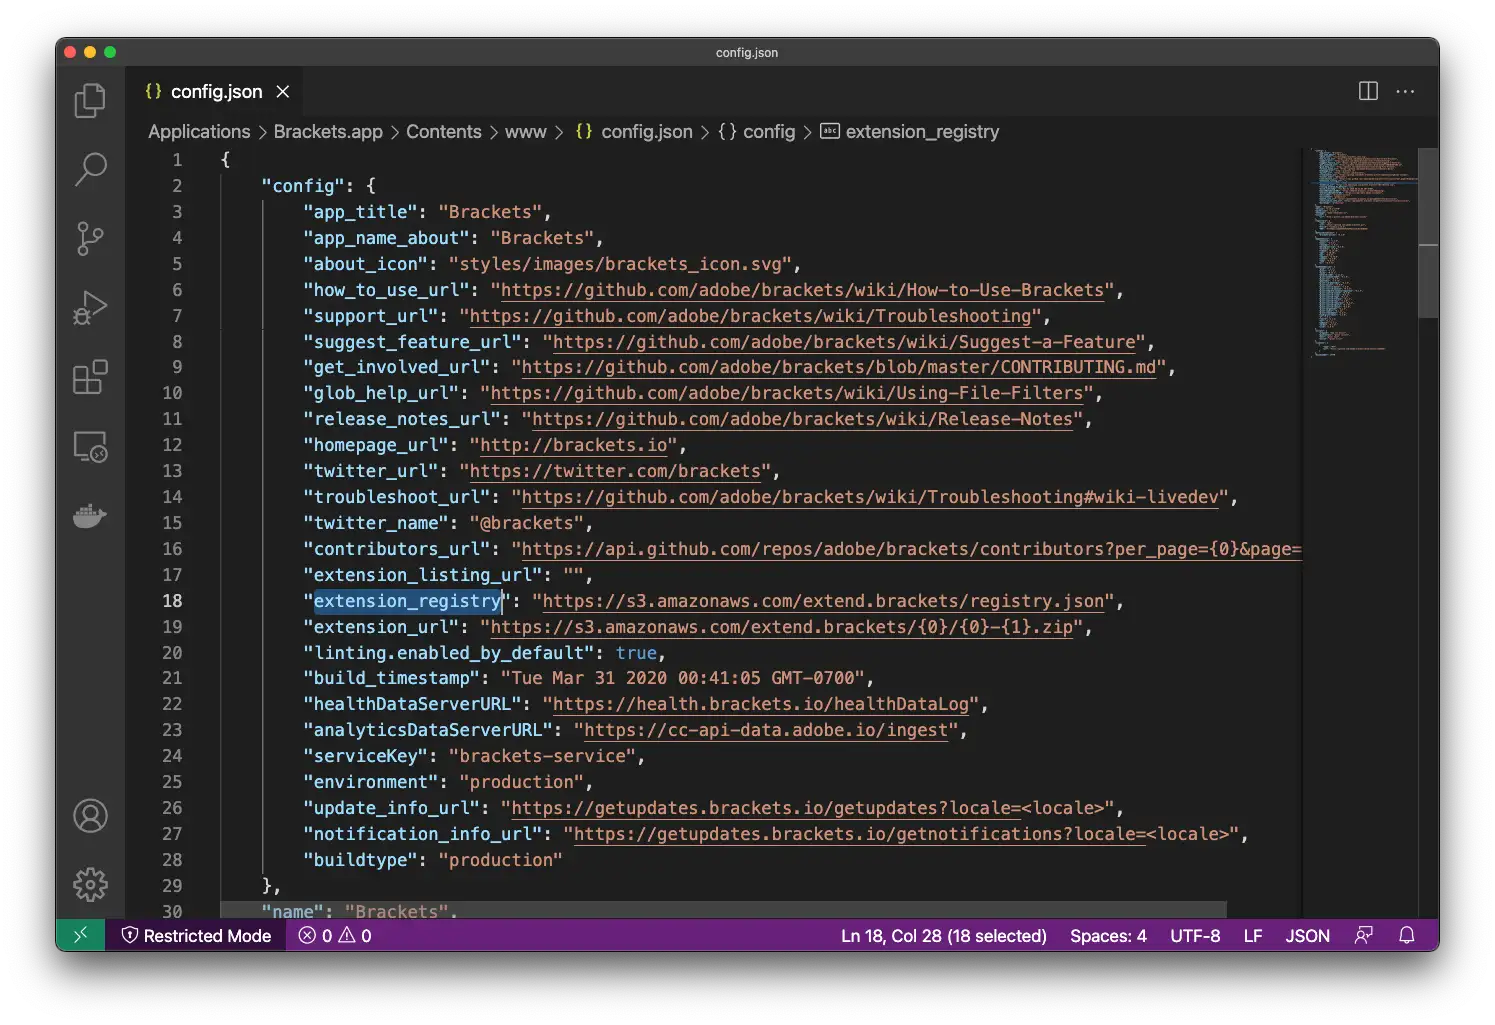
Task: Click the config.json breadcrumb
Action: (634, 131)
